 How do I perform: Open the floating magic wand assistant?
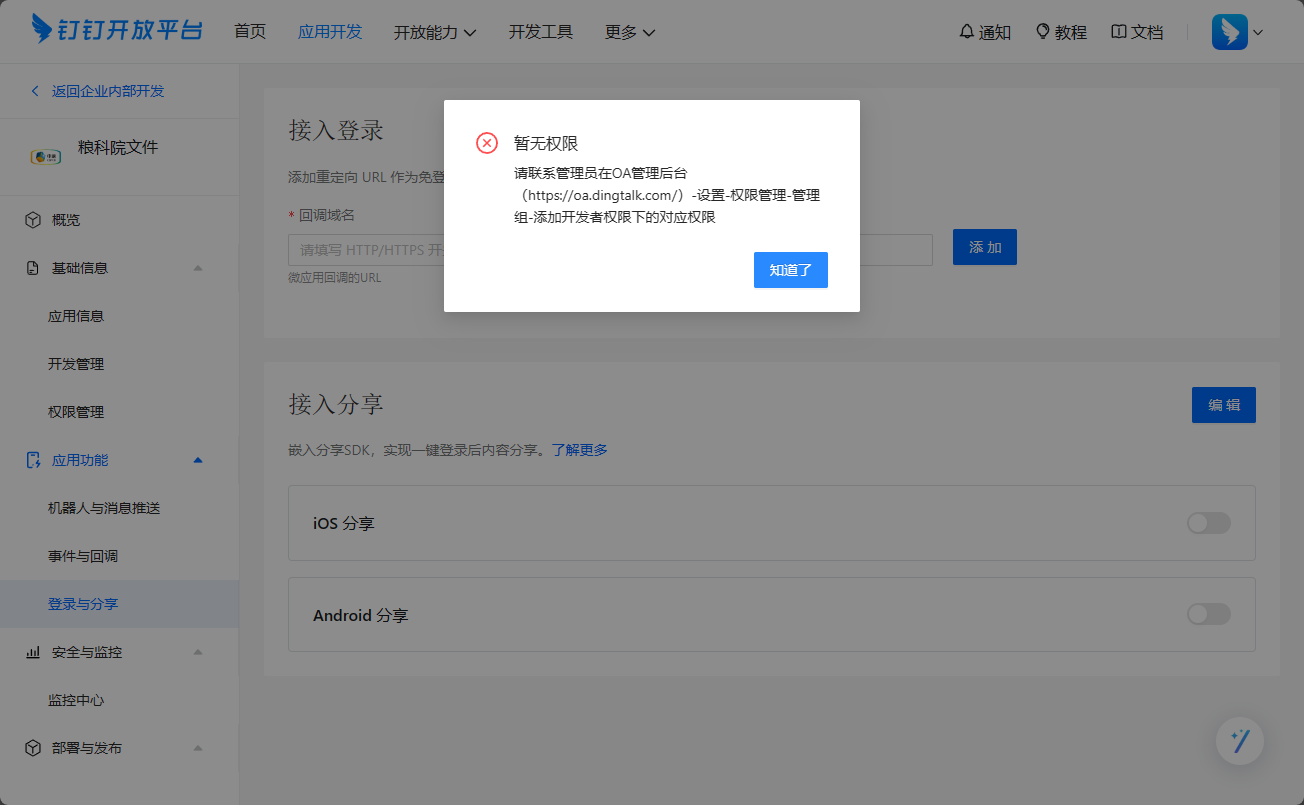coord(1240,741)
